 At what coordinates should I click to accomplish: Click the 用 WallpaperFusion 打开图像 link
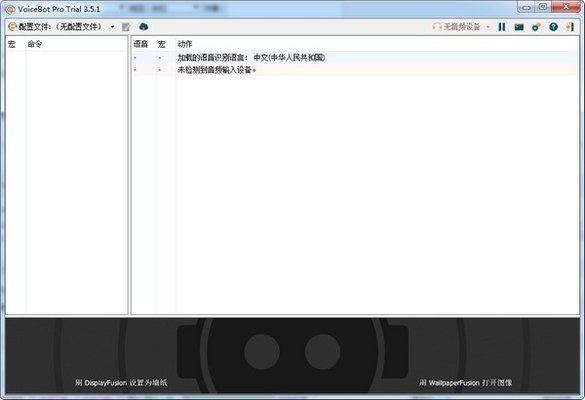click(465, 383)
